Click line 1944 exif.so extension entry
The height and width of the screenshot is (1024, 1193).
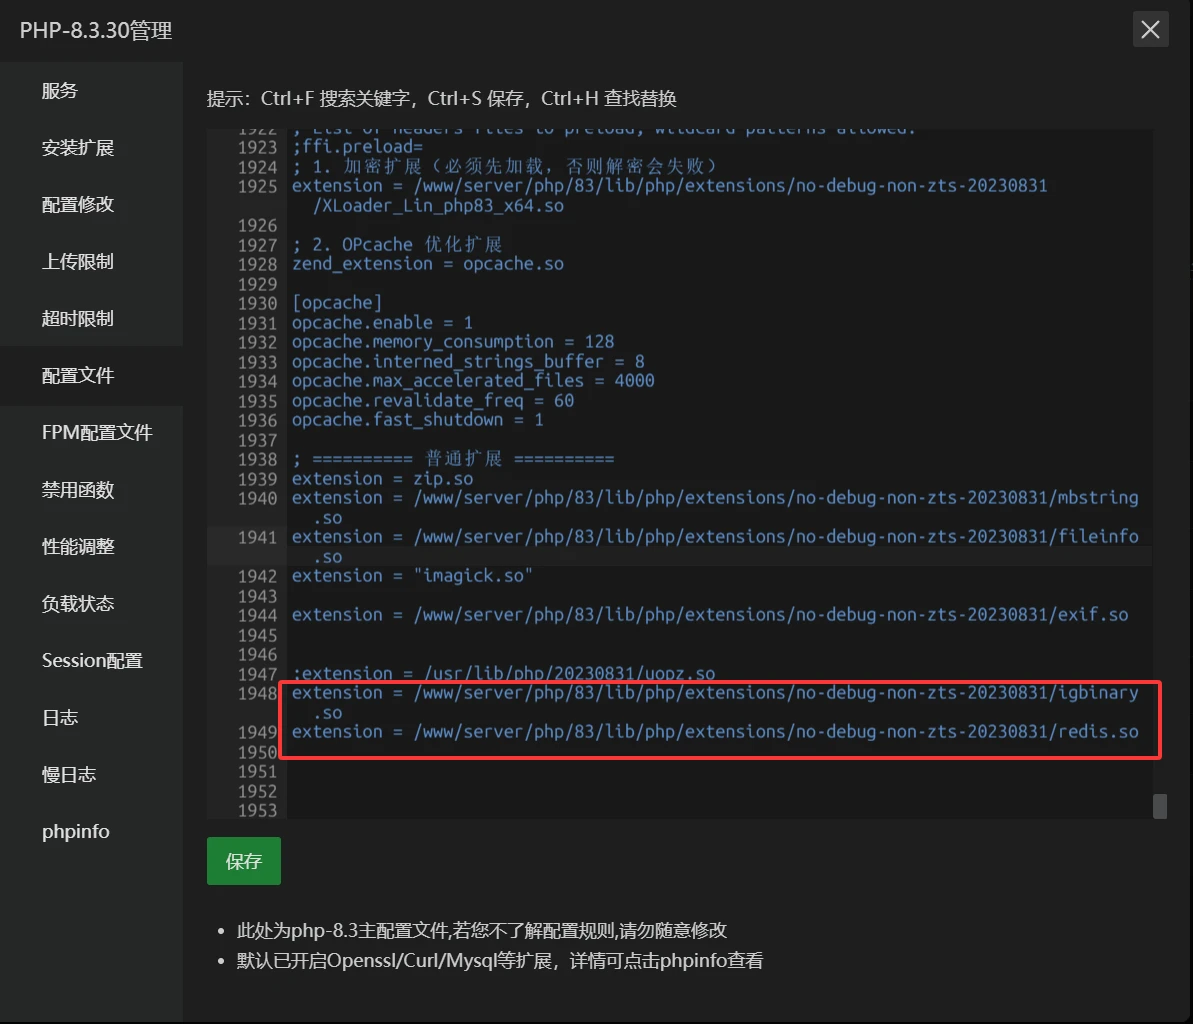710,615
